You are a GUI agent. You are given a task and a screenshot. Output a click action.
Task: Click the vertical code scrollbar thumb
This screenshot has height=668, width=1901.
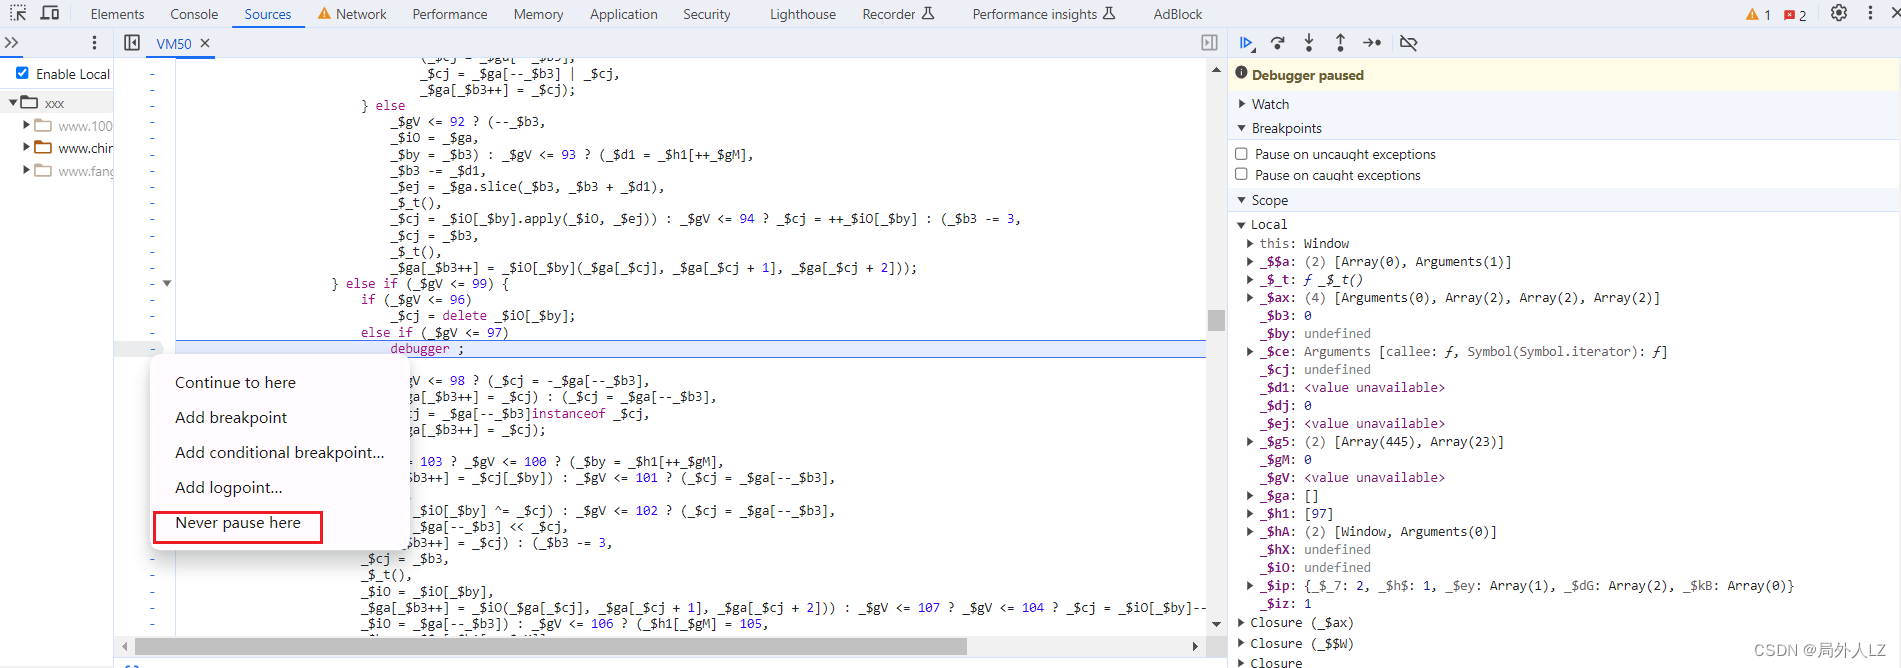(1216, 320)
